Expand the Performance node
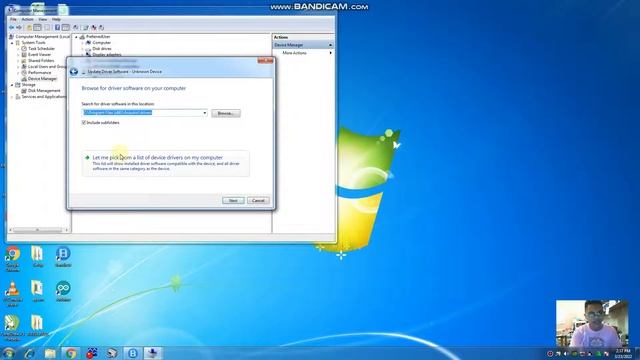This screenshot has height=360, width=640. (x=18, y=72)
